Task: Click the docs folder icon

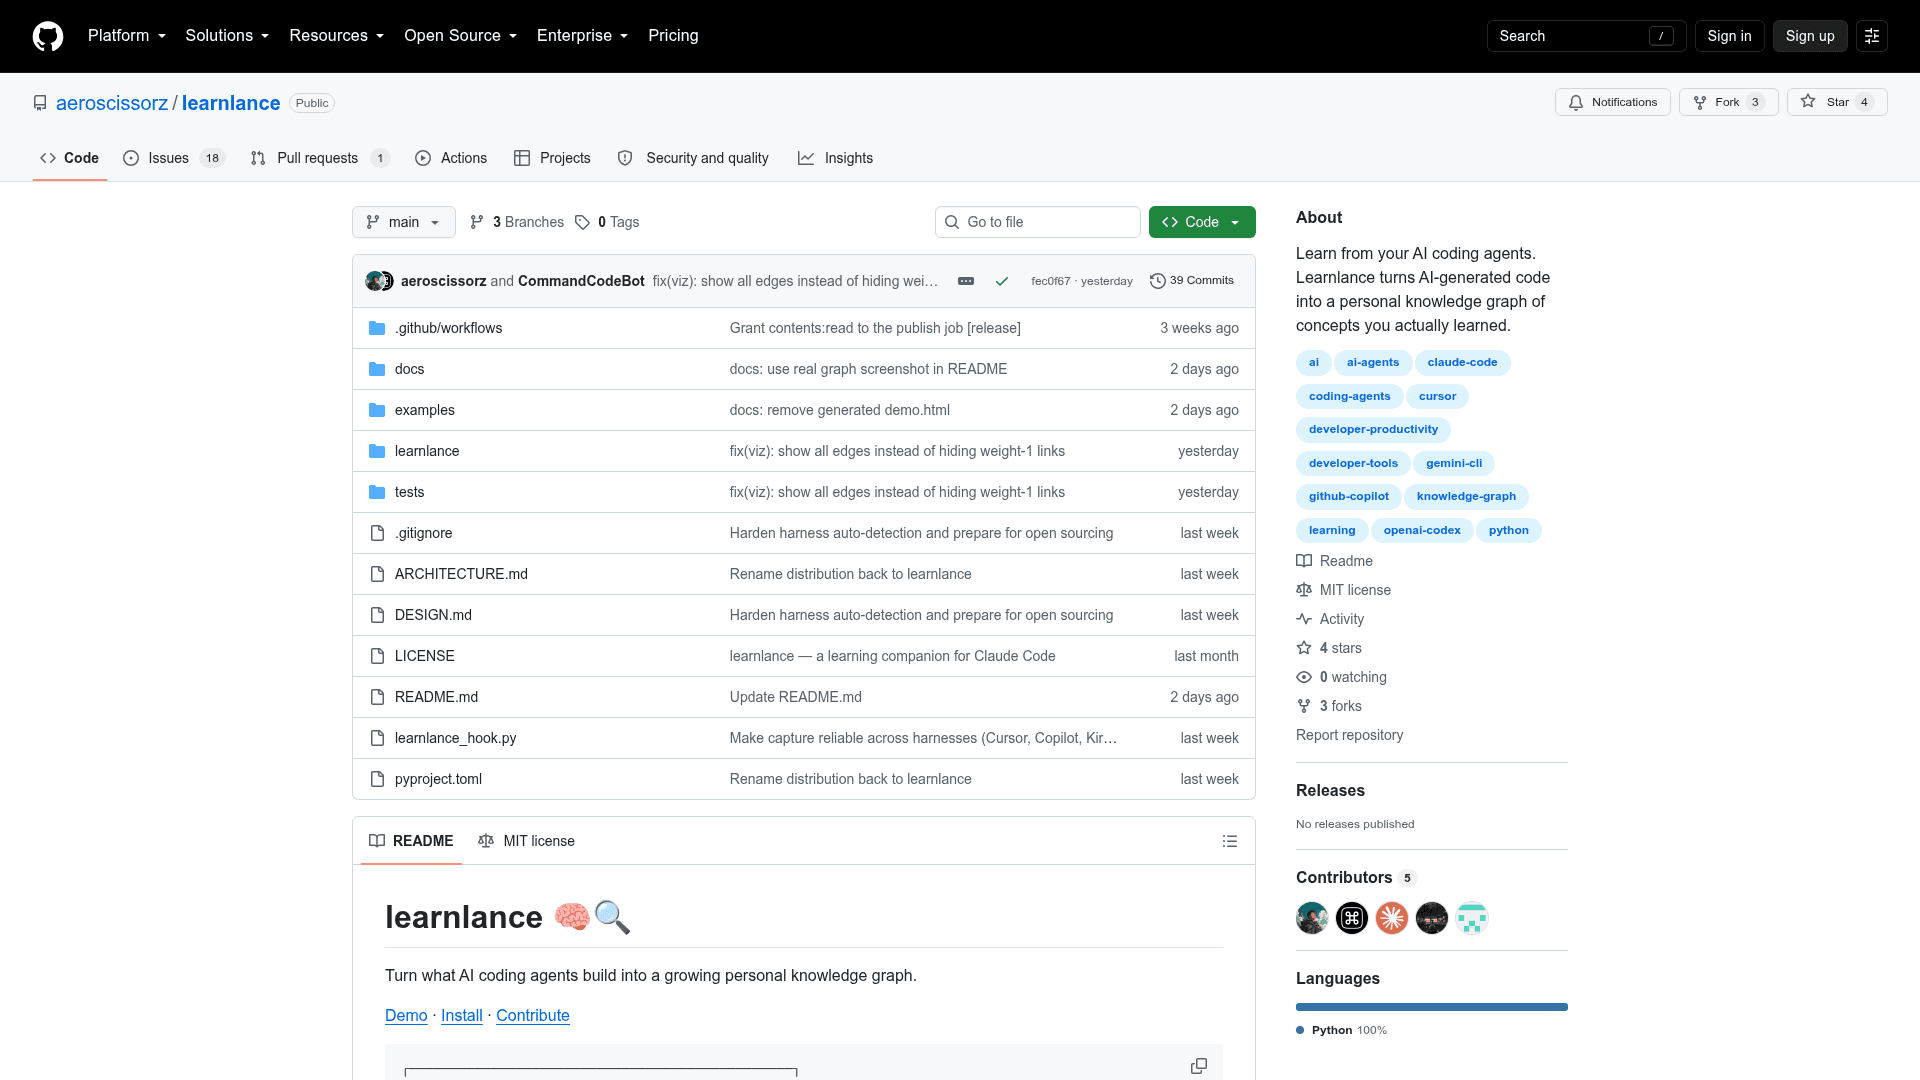Action: [x=377, y=369]
